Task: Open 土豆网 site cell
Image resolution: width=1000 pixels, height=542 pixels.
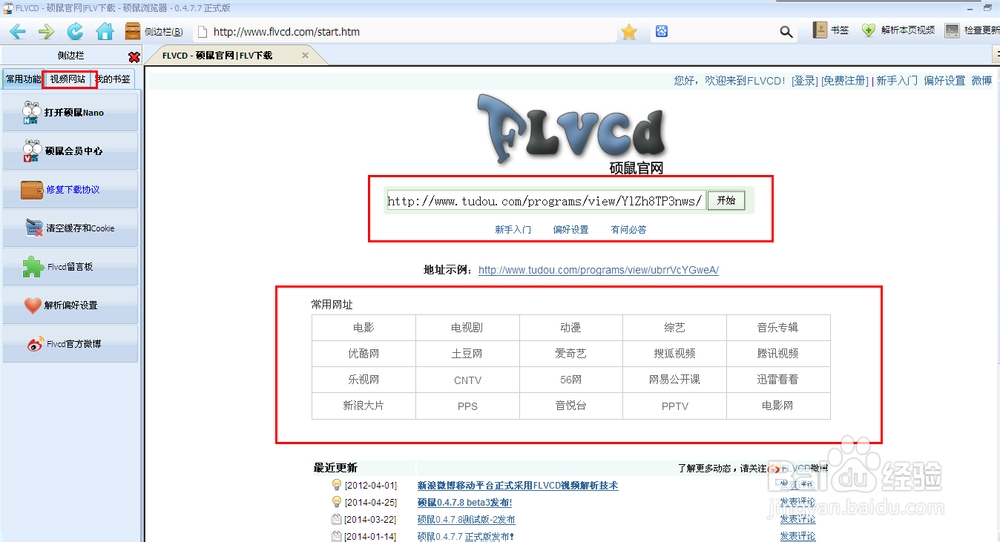Action: (x=467, y=353)
